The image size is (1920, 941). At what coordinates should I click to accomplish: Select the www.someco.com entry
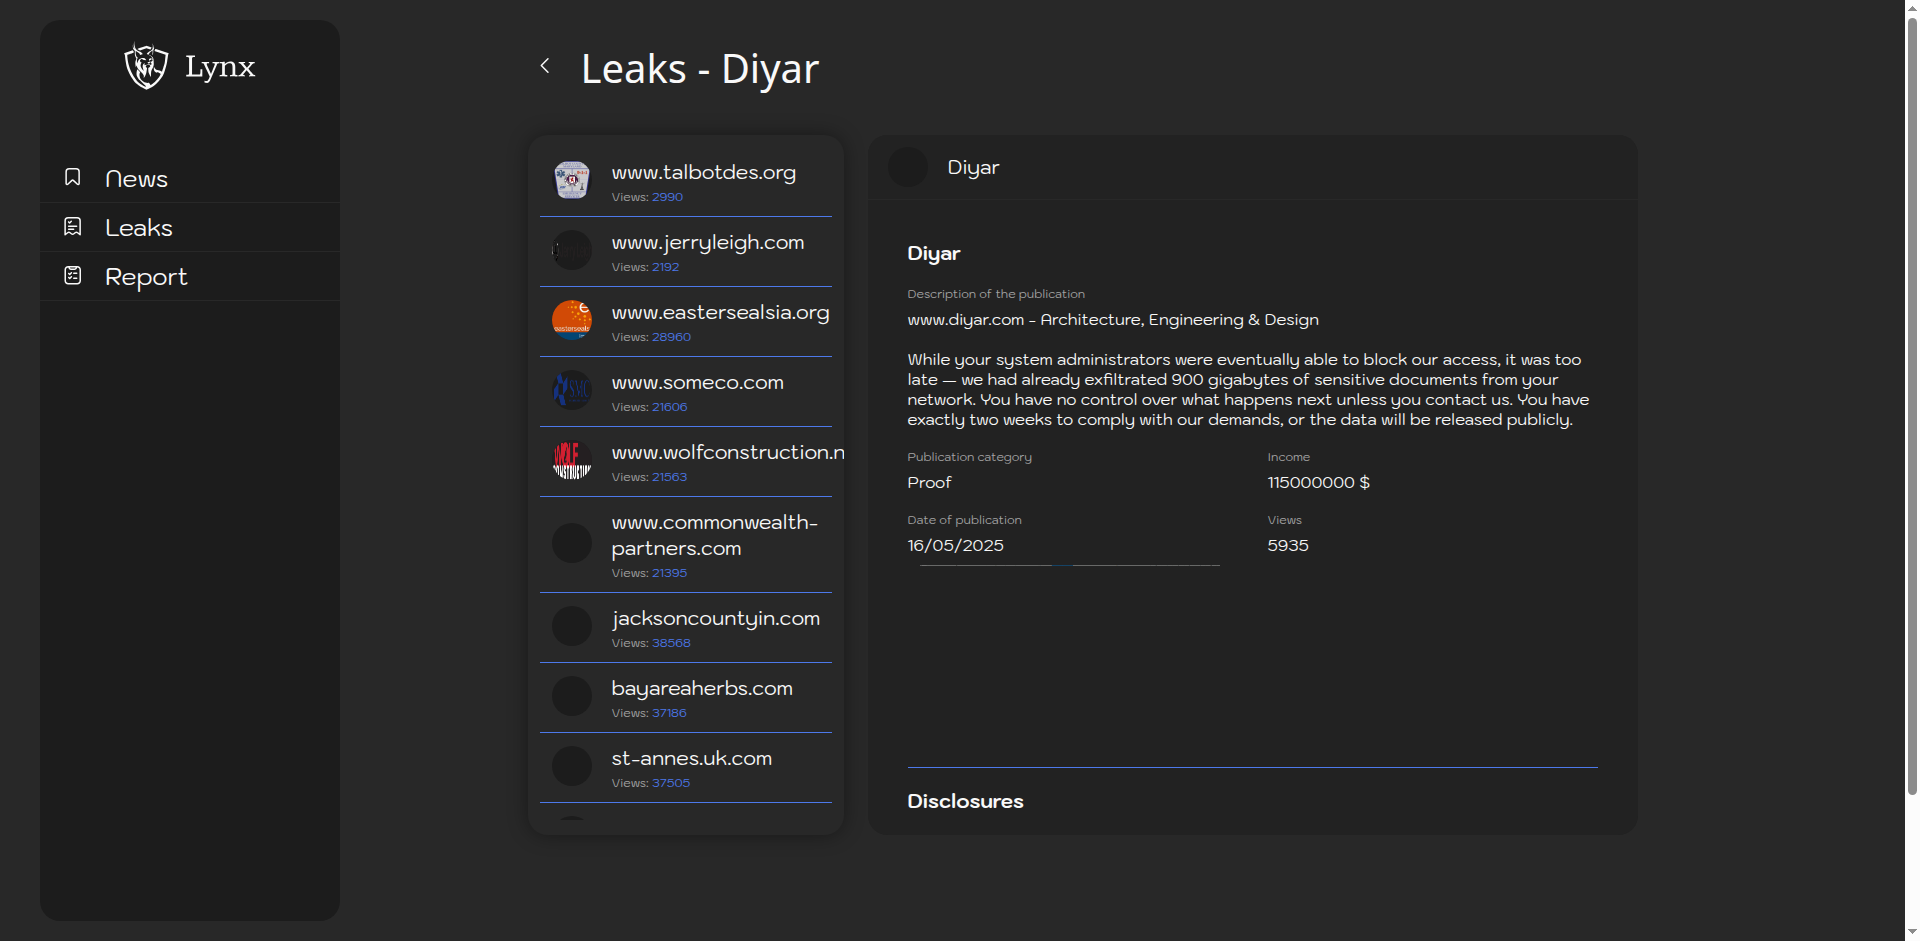point(686,392)
